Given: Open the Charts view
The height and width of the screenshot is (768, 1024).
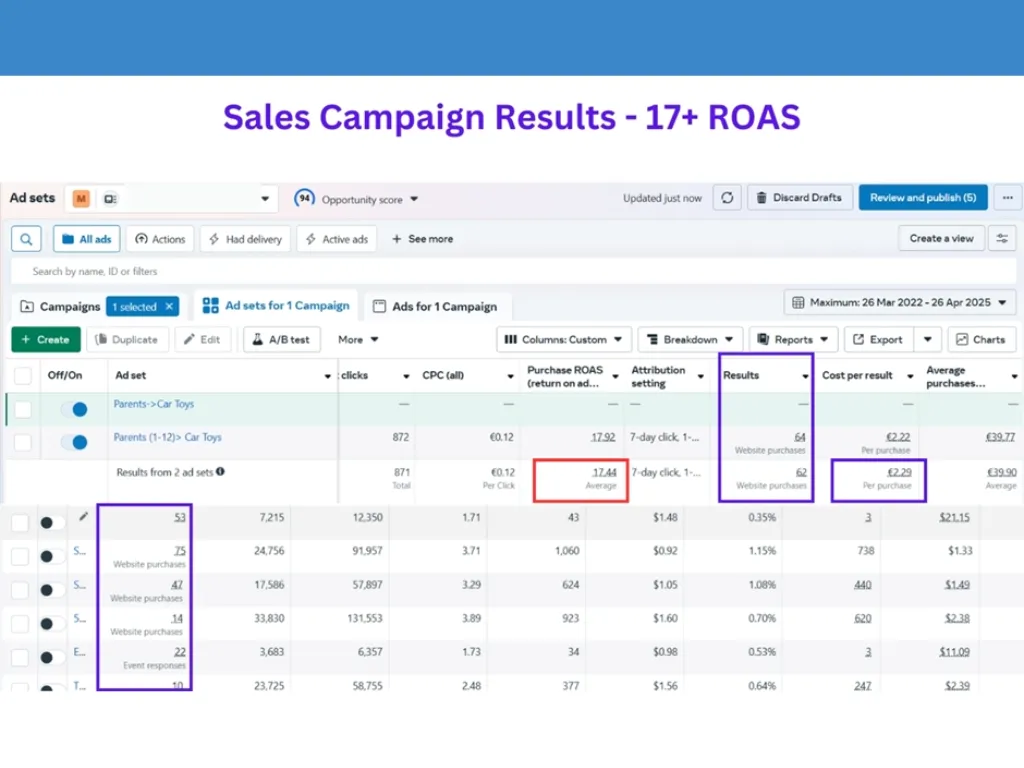Looking at the screenshot, I should pyautogui.click(x=981, y=339).
